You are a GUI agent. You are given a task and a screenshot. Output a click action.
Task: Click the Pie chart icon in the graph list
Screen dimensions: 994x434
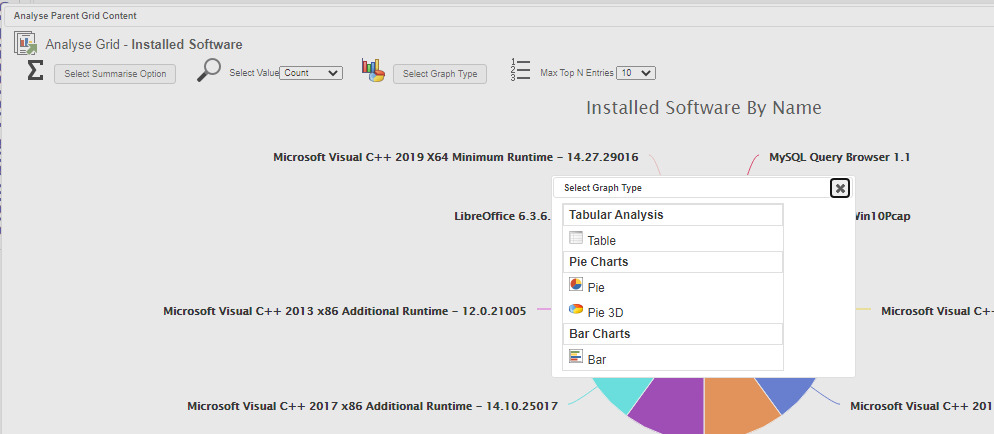576,284
